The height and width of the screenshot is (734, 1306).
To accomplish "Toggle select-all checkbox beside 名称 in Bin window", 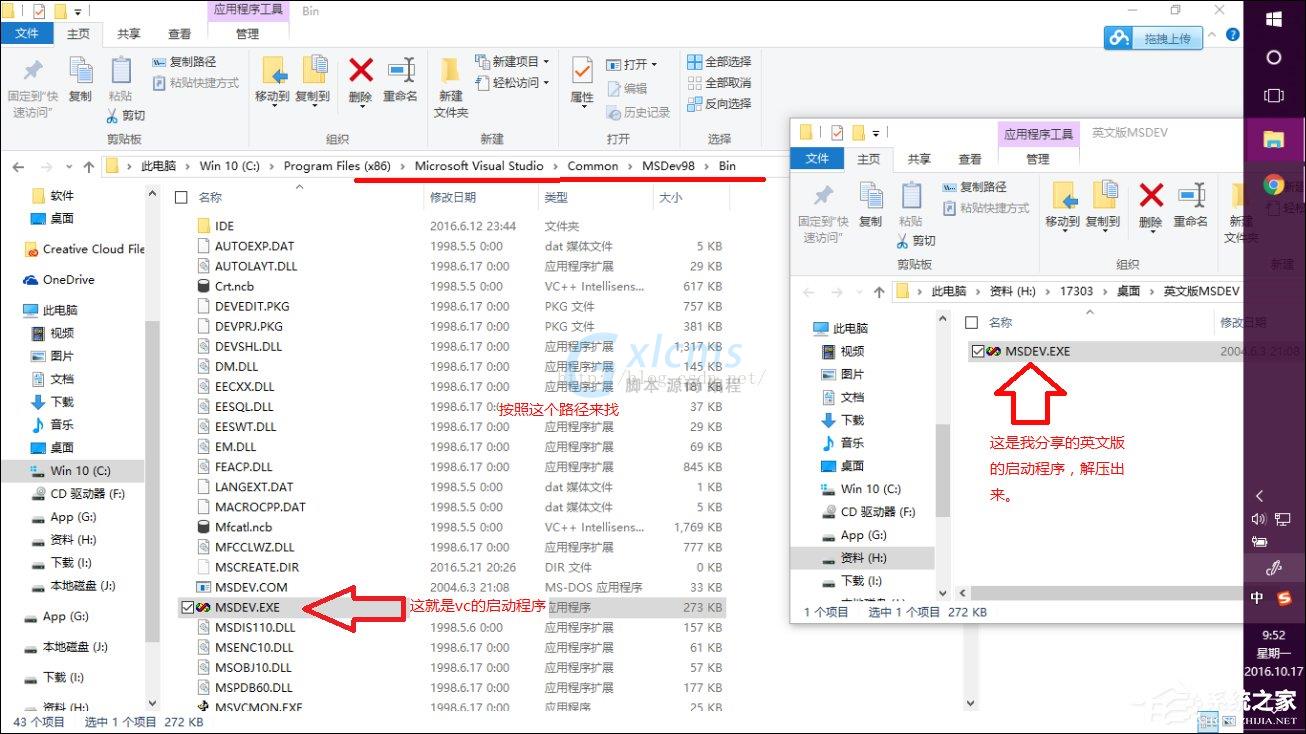I will pyautogui.click(x=181, y=198).
